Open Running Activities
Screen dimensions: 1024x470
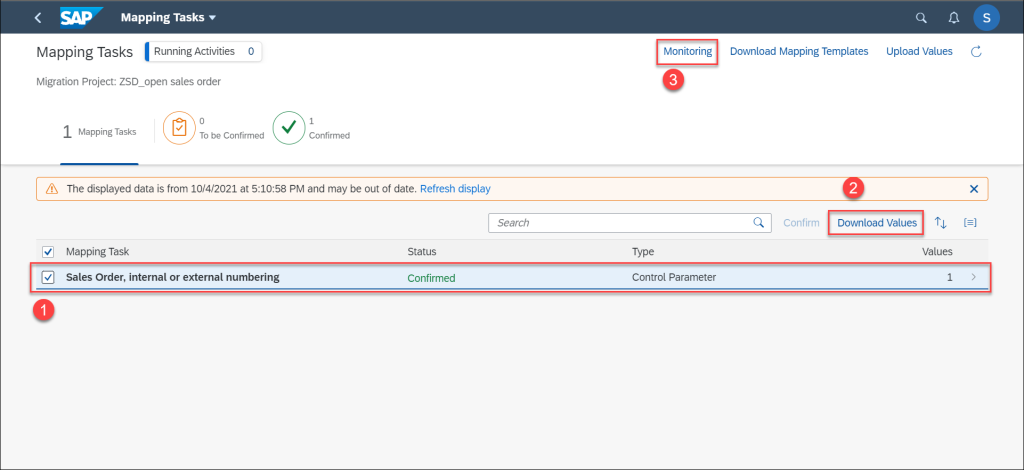pyautogui.click(x=204, y=52)
